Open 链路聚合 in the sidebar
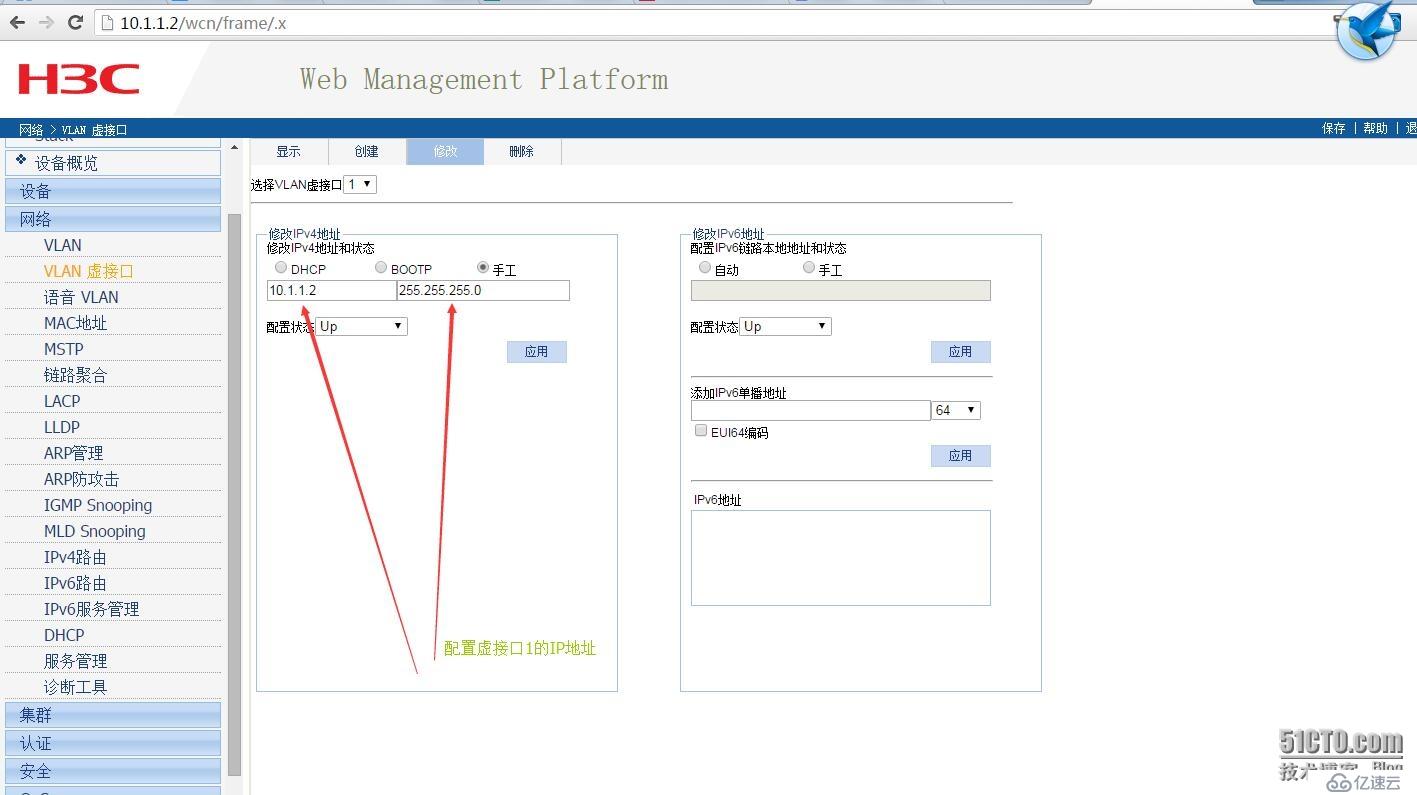1417x795 pixels. point(75,375)
